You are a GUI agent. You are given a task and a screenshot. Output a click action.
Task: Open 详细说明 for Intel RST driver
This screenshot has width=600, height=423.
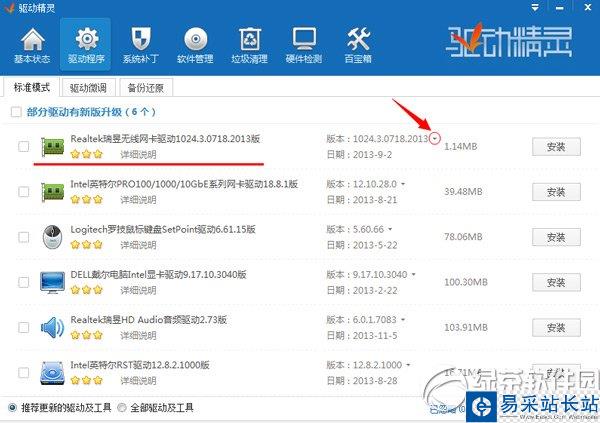[x=139, y=381]
